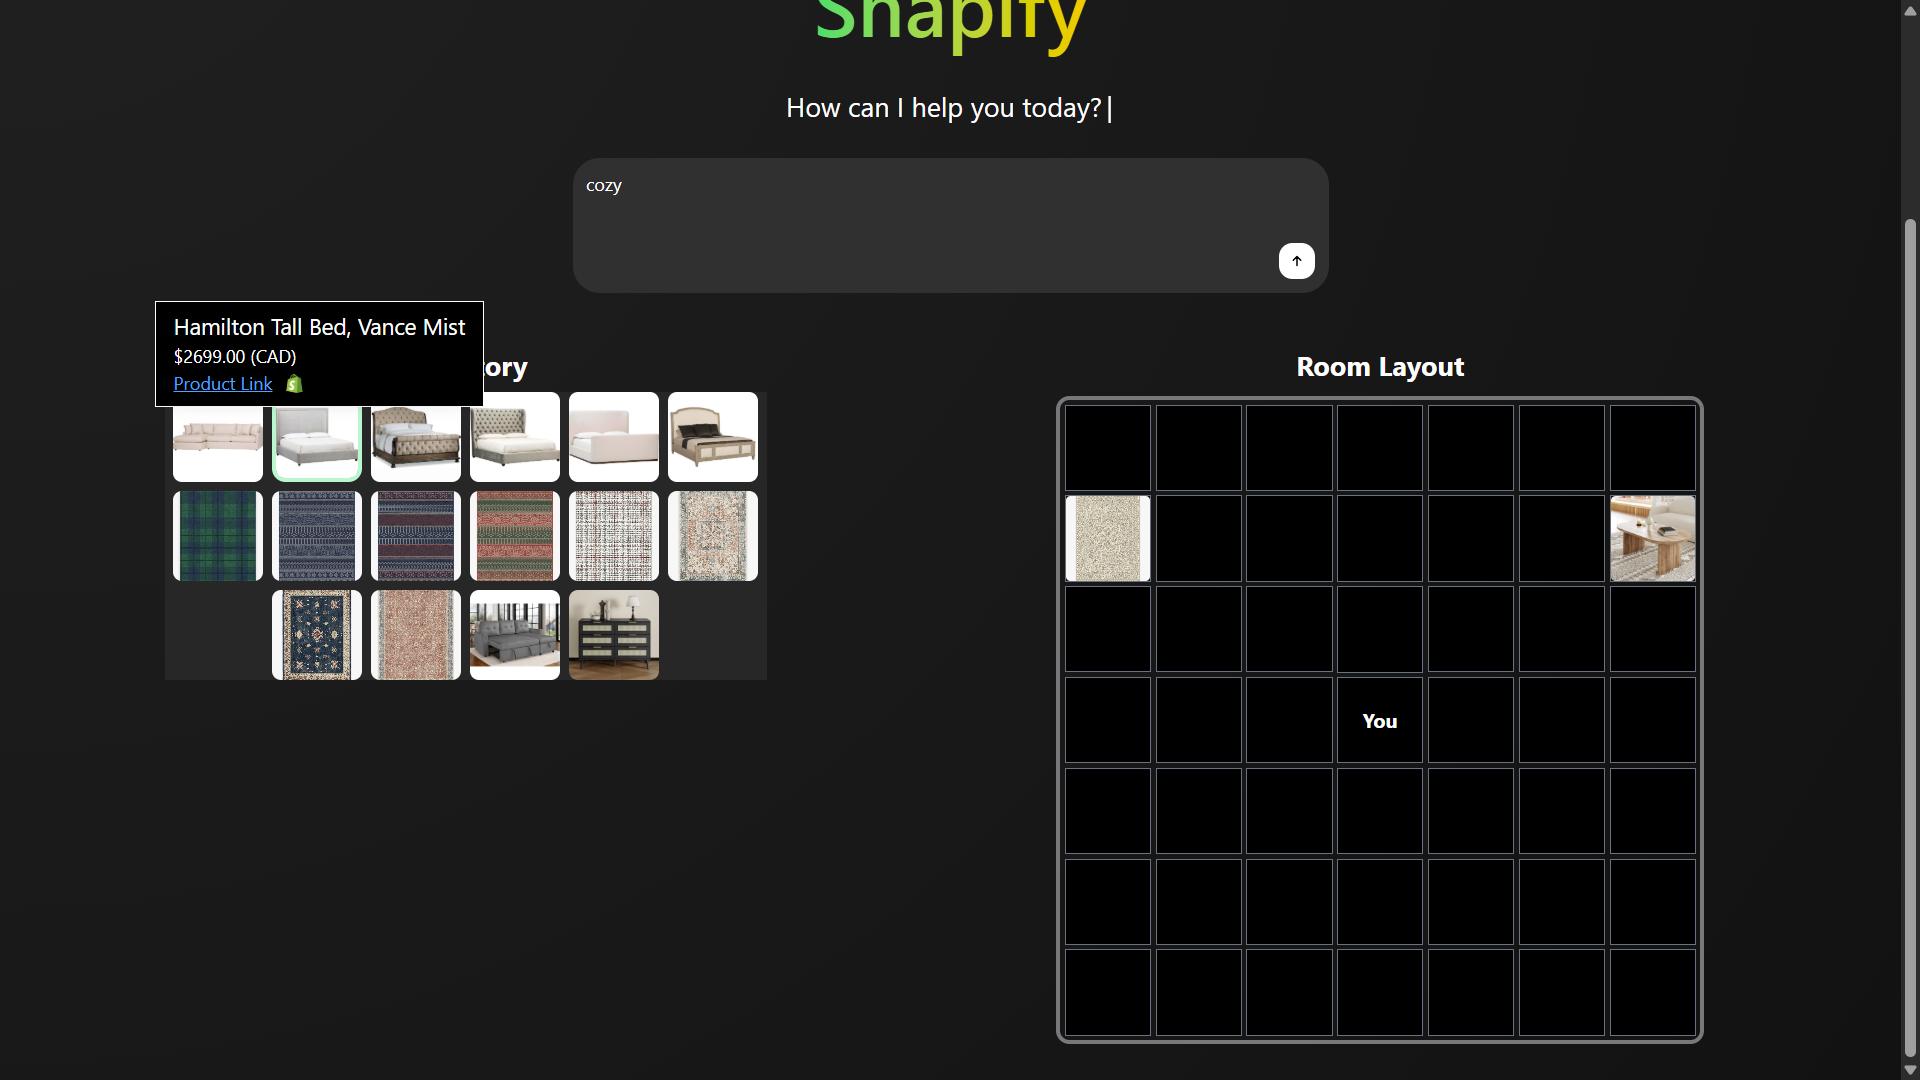This screenshot has height=1080, width=1920.
Task: Choose the navy floral oriental rug
Action: pyautogui.click(x=317, y=635)
